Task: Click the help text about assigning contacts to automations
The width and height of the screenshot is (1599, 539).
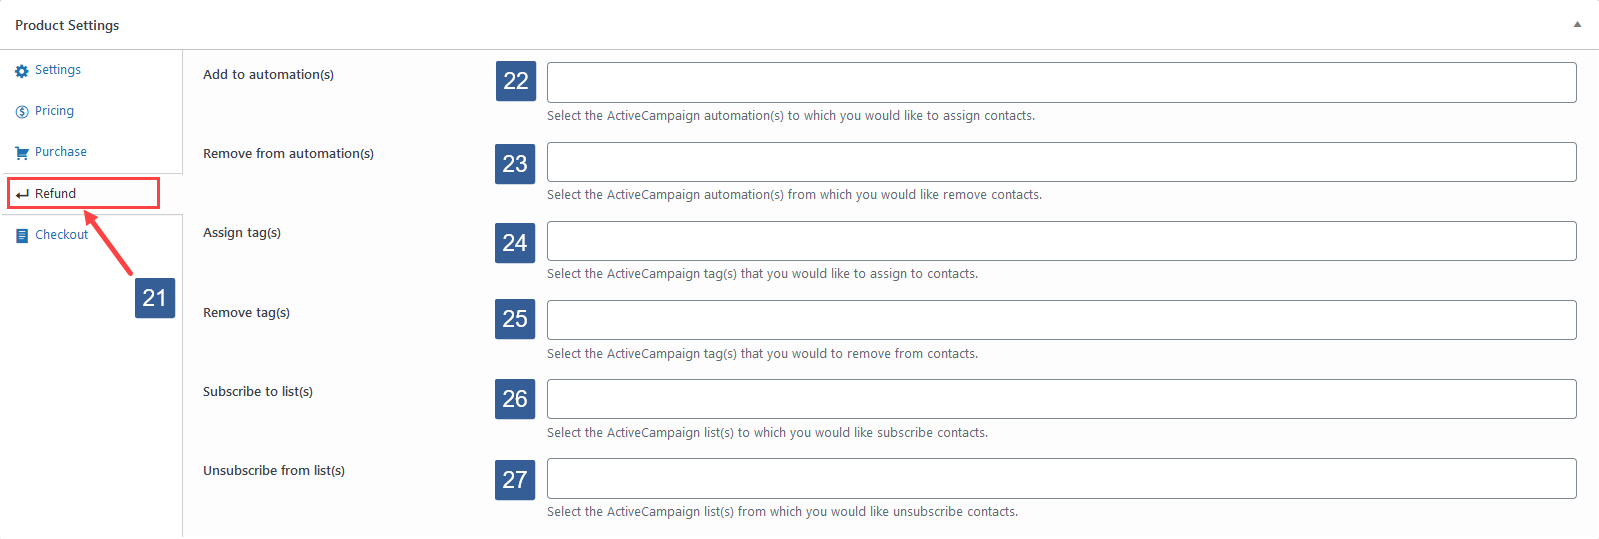Action: click(791, 116)
